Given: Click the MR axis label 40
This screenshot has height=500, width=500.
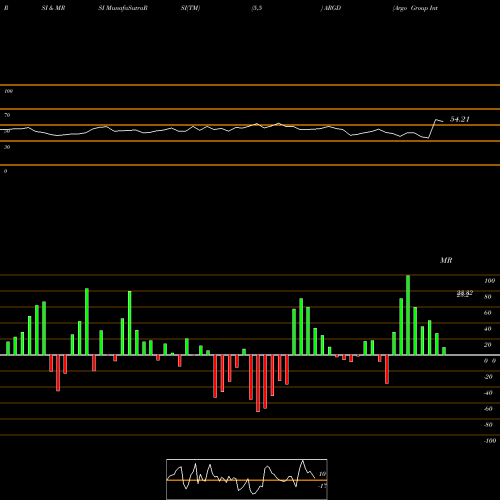Looking at the screenshot, I should pos(488,329).
